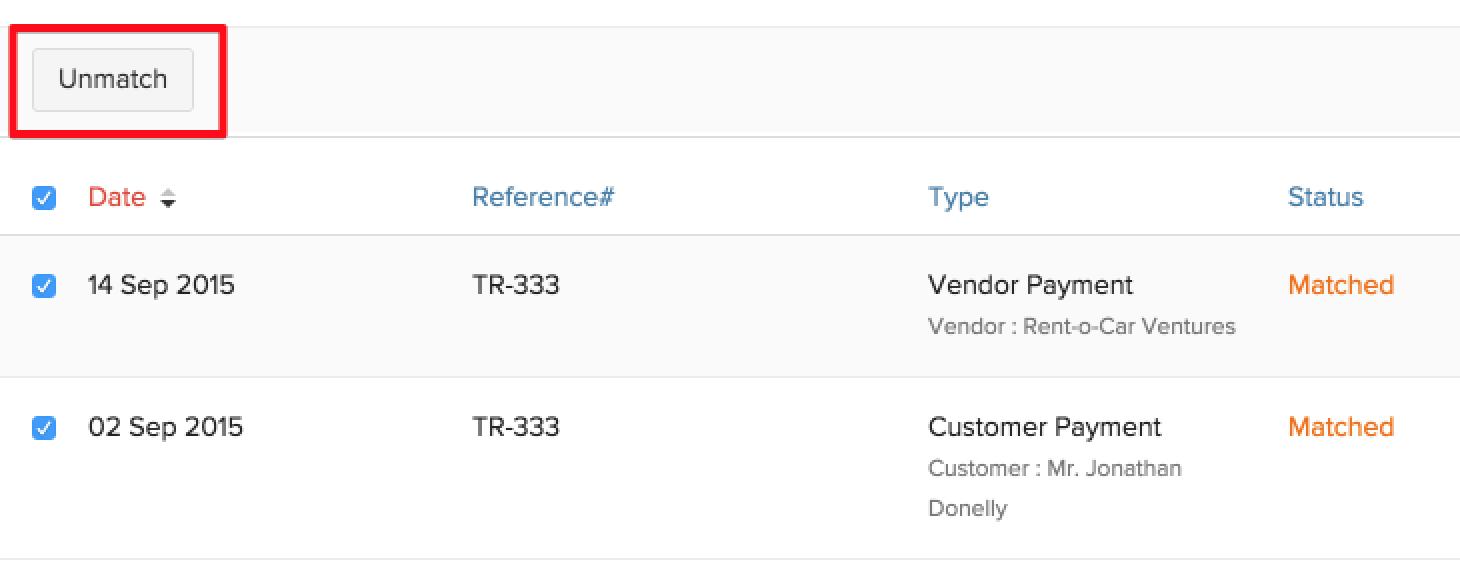Click vendor name Rent-o-Car Ventures
This screenshot has height=562, width=1460.
point(1128,326)
